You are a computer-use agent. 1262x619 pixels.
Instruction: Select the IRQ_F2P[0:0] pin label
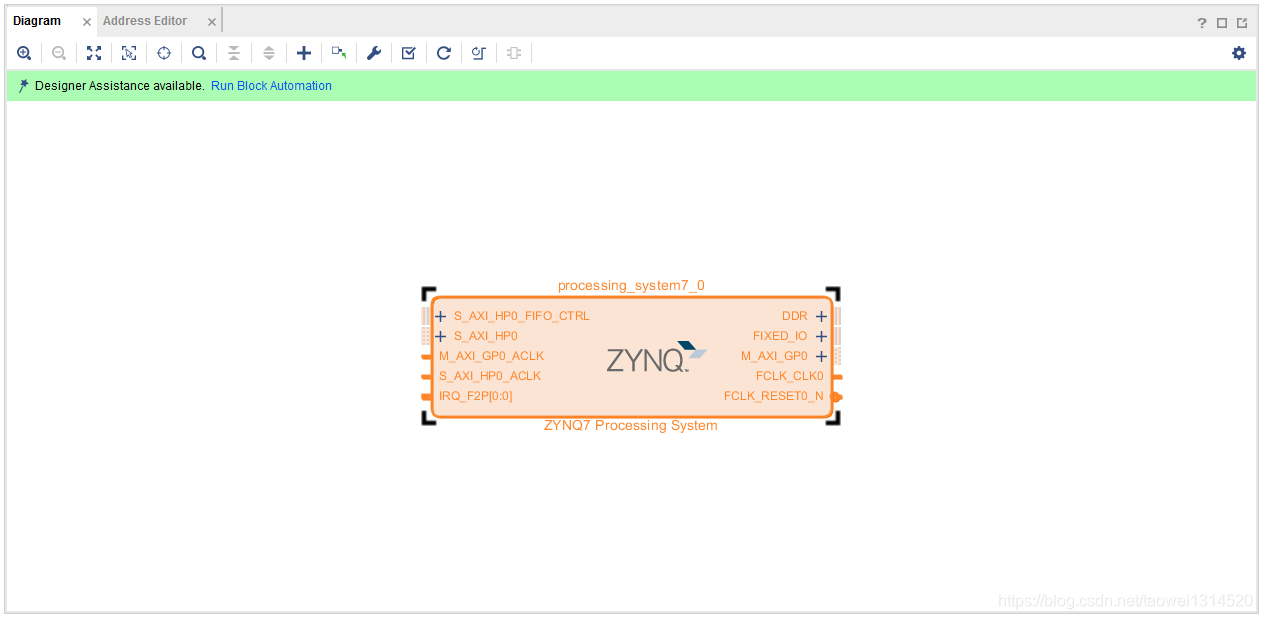tap(476, 396)
